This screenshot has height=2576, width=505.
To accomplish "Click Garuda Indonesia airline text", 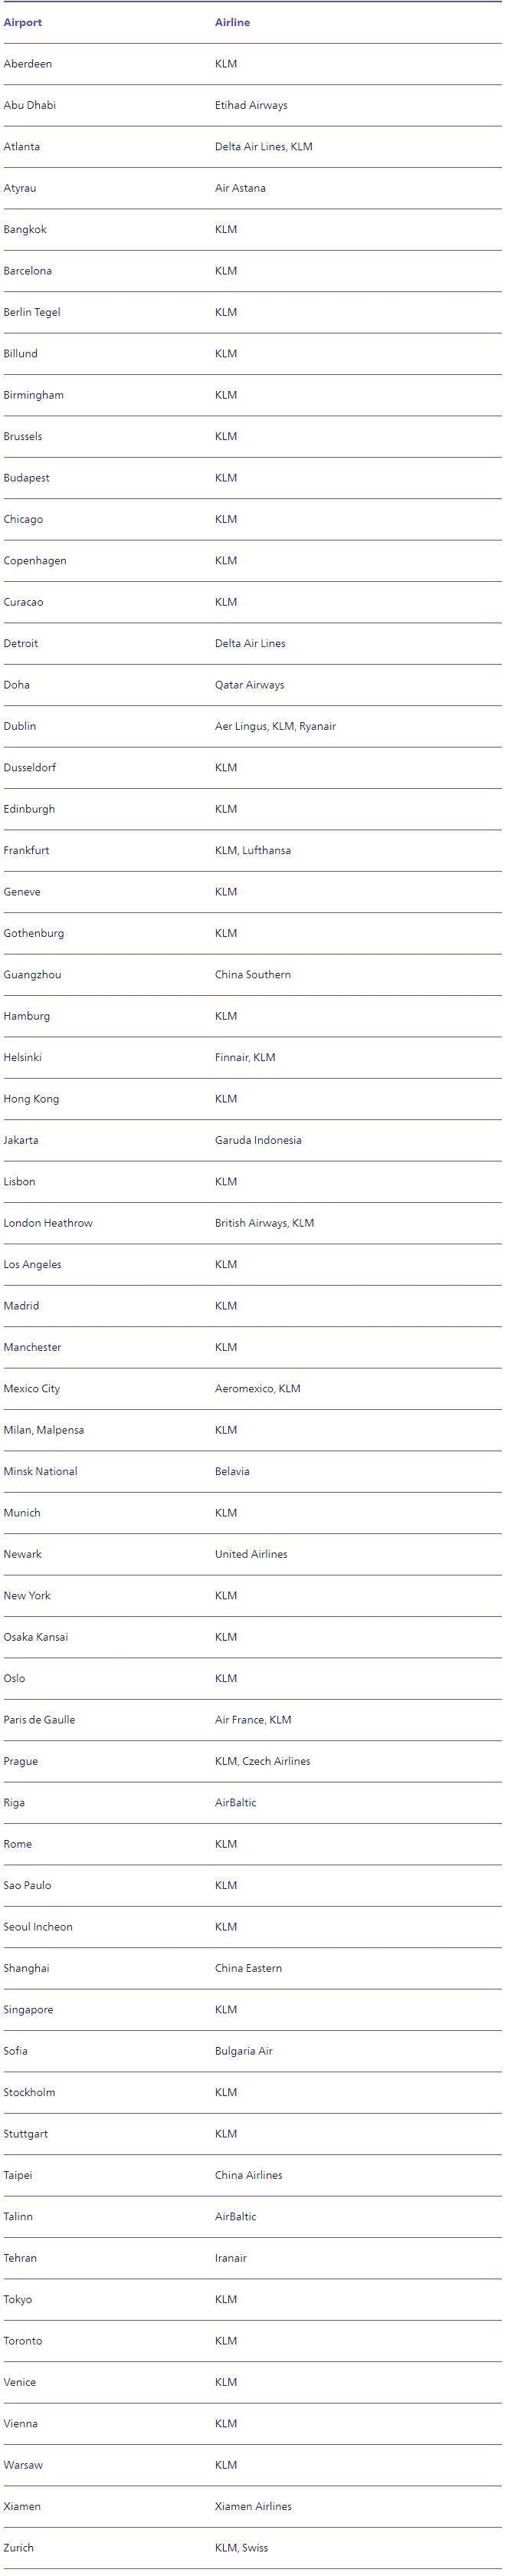I will (258, 1140).
